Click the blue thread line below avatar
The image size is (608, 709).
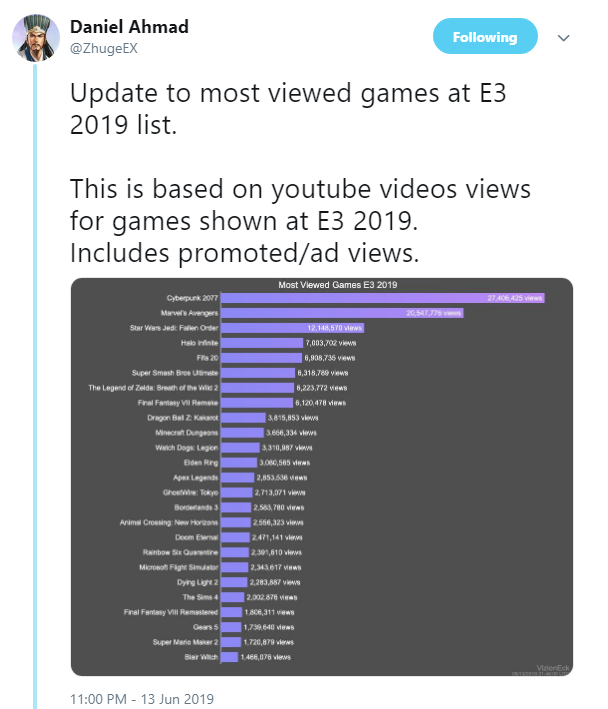[35, 386]
